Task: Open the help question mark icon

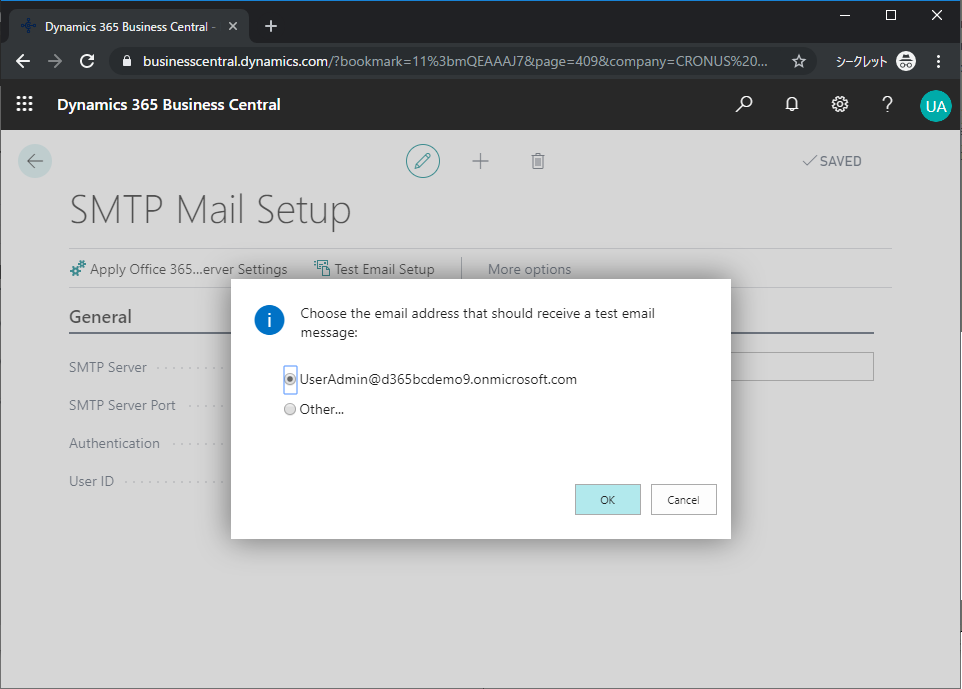Action: coord(887,104)
